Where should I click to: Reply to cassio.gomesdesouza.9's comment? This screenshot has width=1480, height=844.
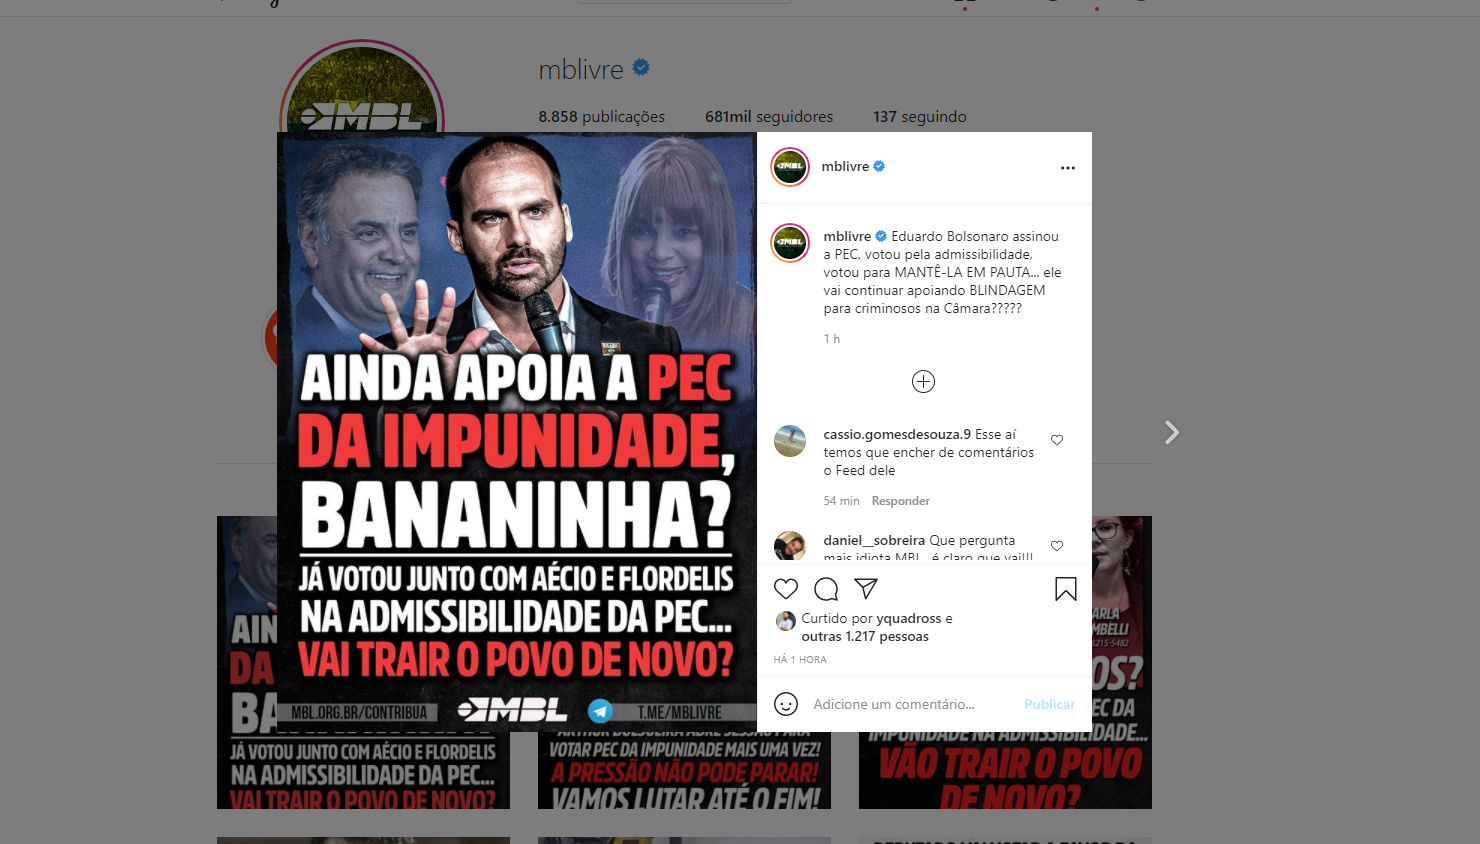pos(900,501)
